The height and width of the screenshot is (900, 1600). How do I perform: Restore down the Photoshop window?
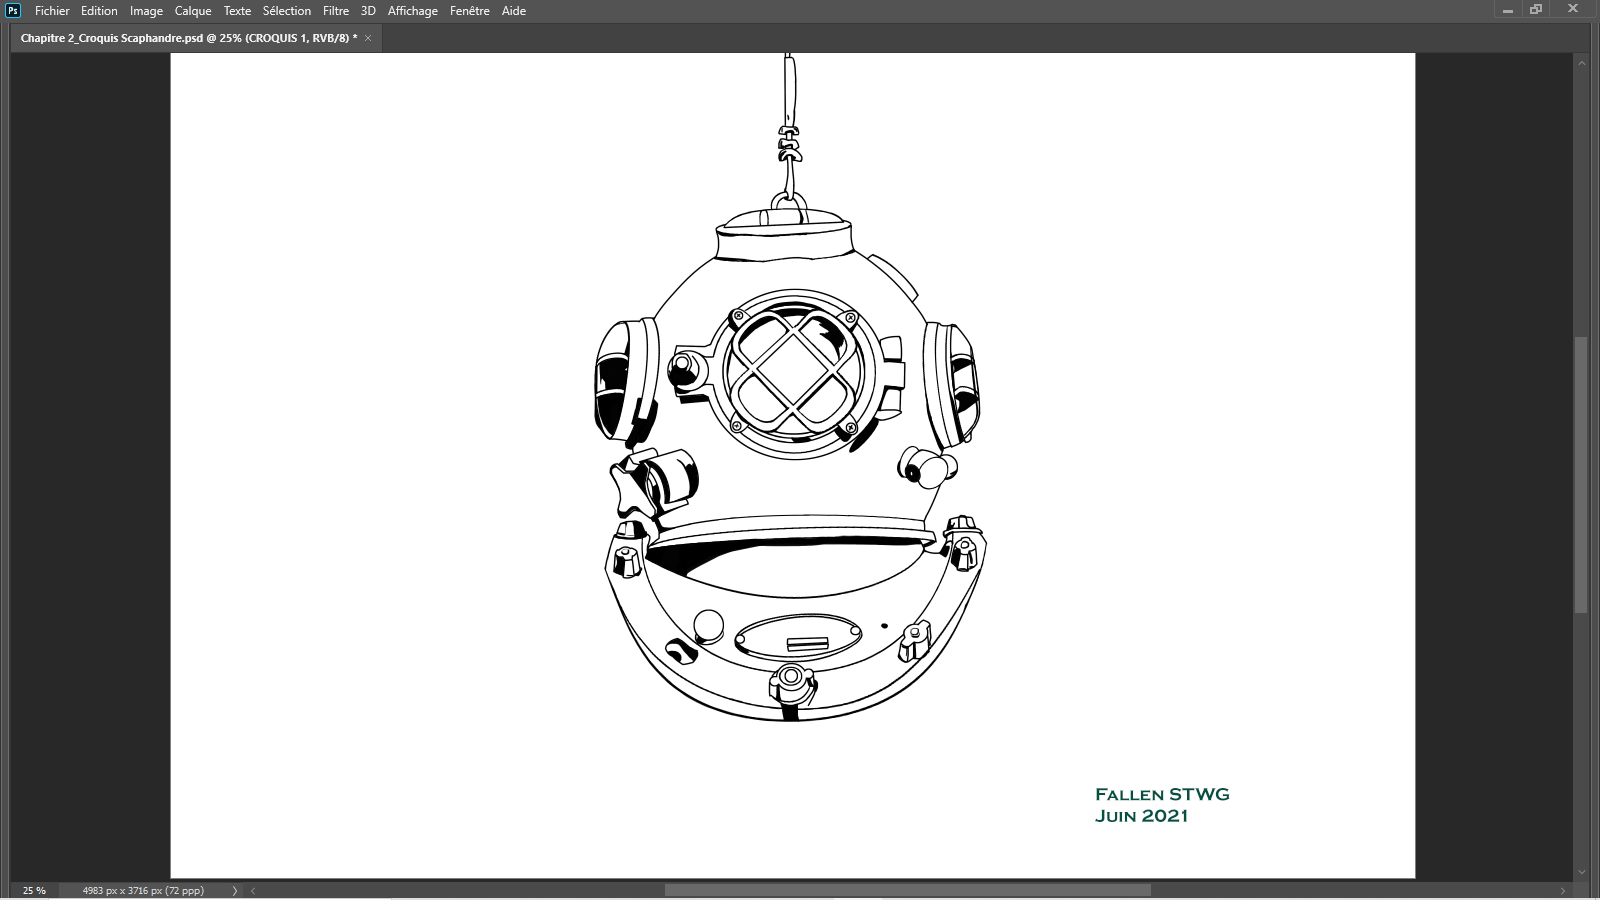1536,10
